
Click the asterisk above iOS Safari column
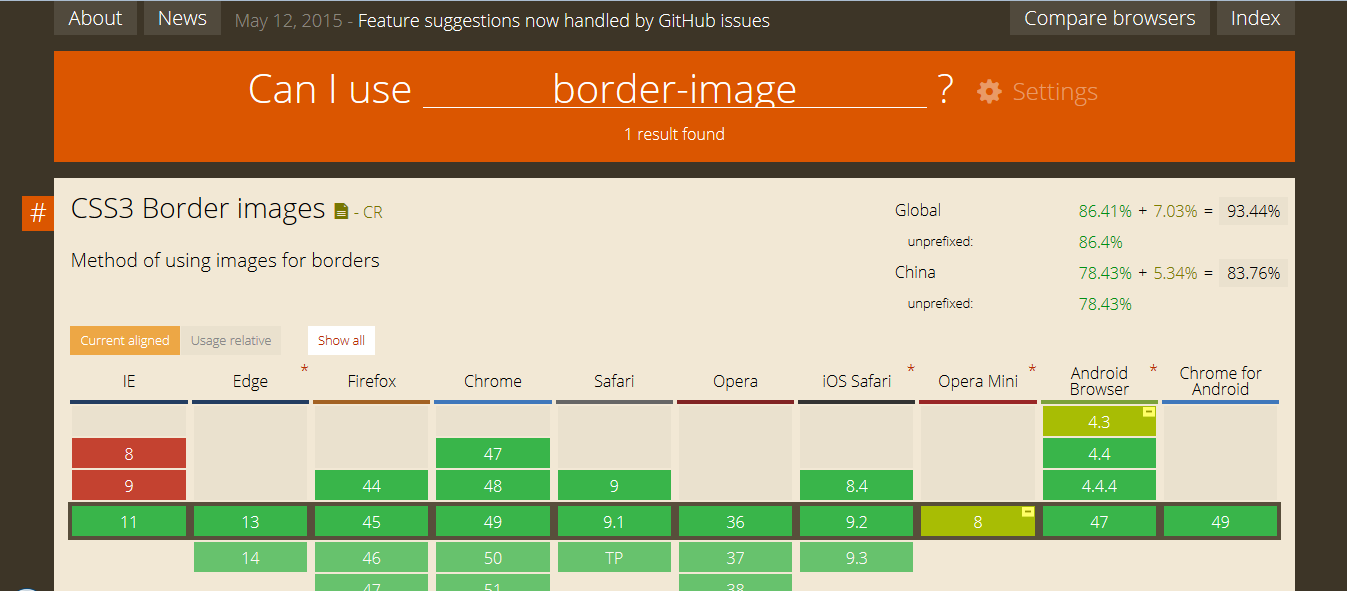click(911, 368)
